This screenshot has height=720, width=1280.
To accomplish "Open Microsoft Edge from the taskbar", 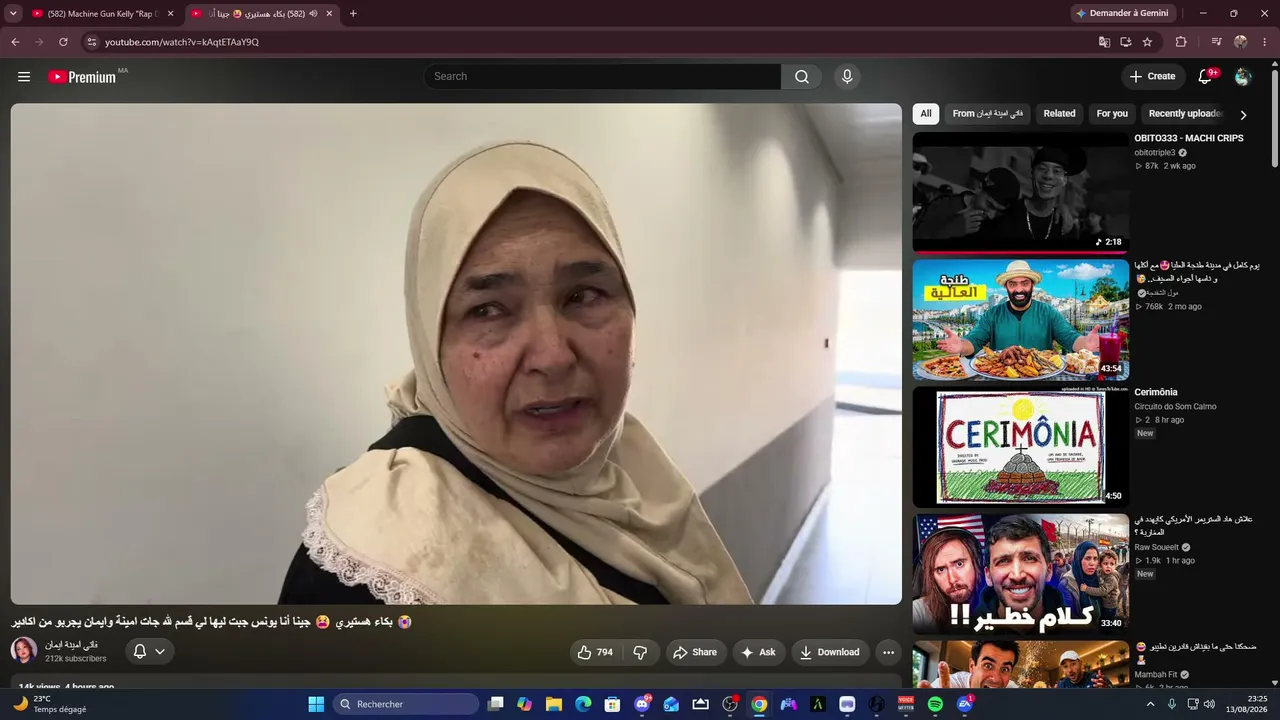I will click(583, 704).
